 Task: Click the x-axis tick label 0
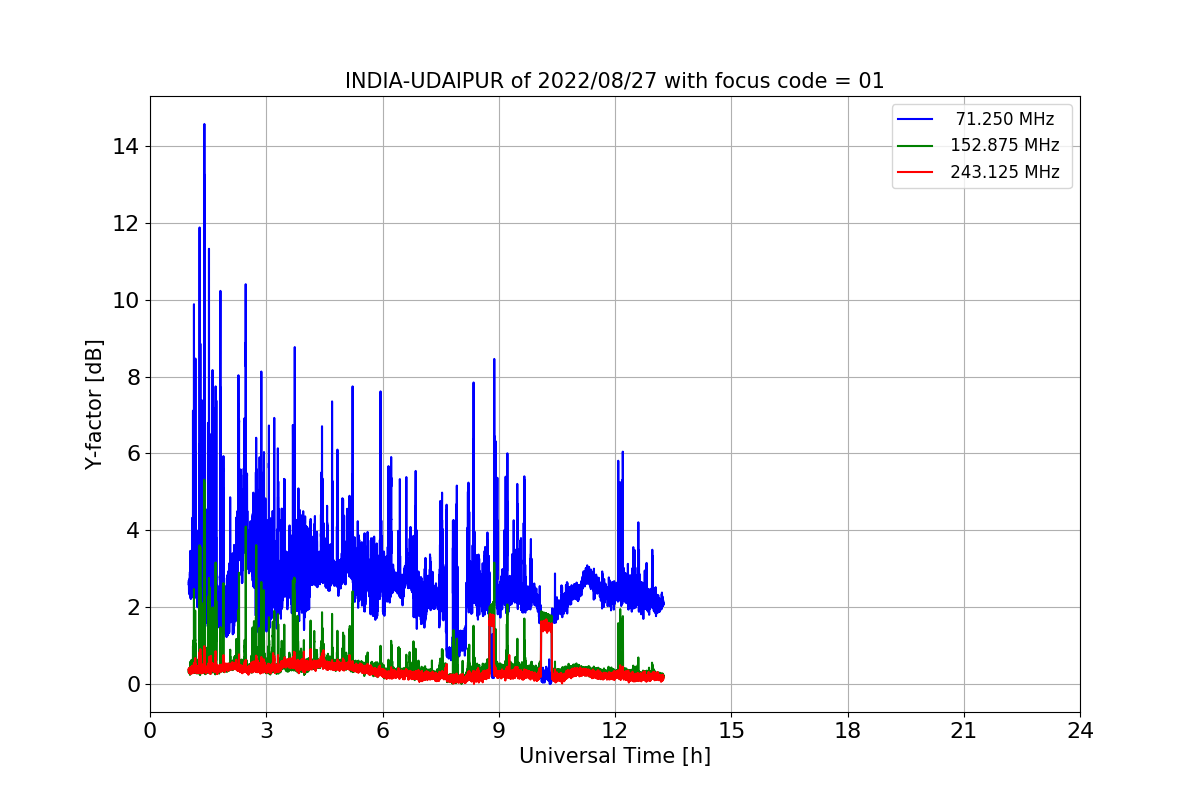click(x=150, y=730)
